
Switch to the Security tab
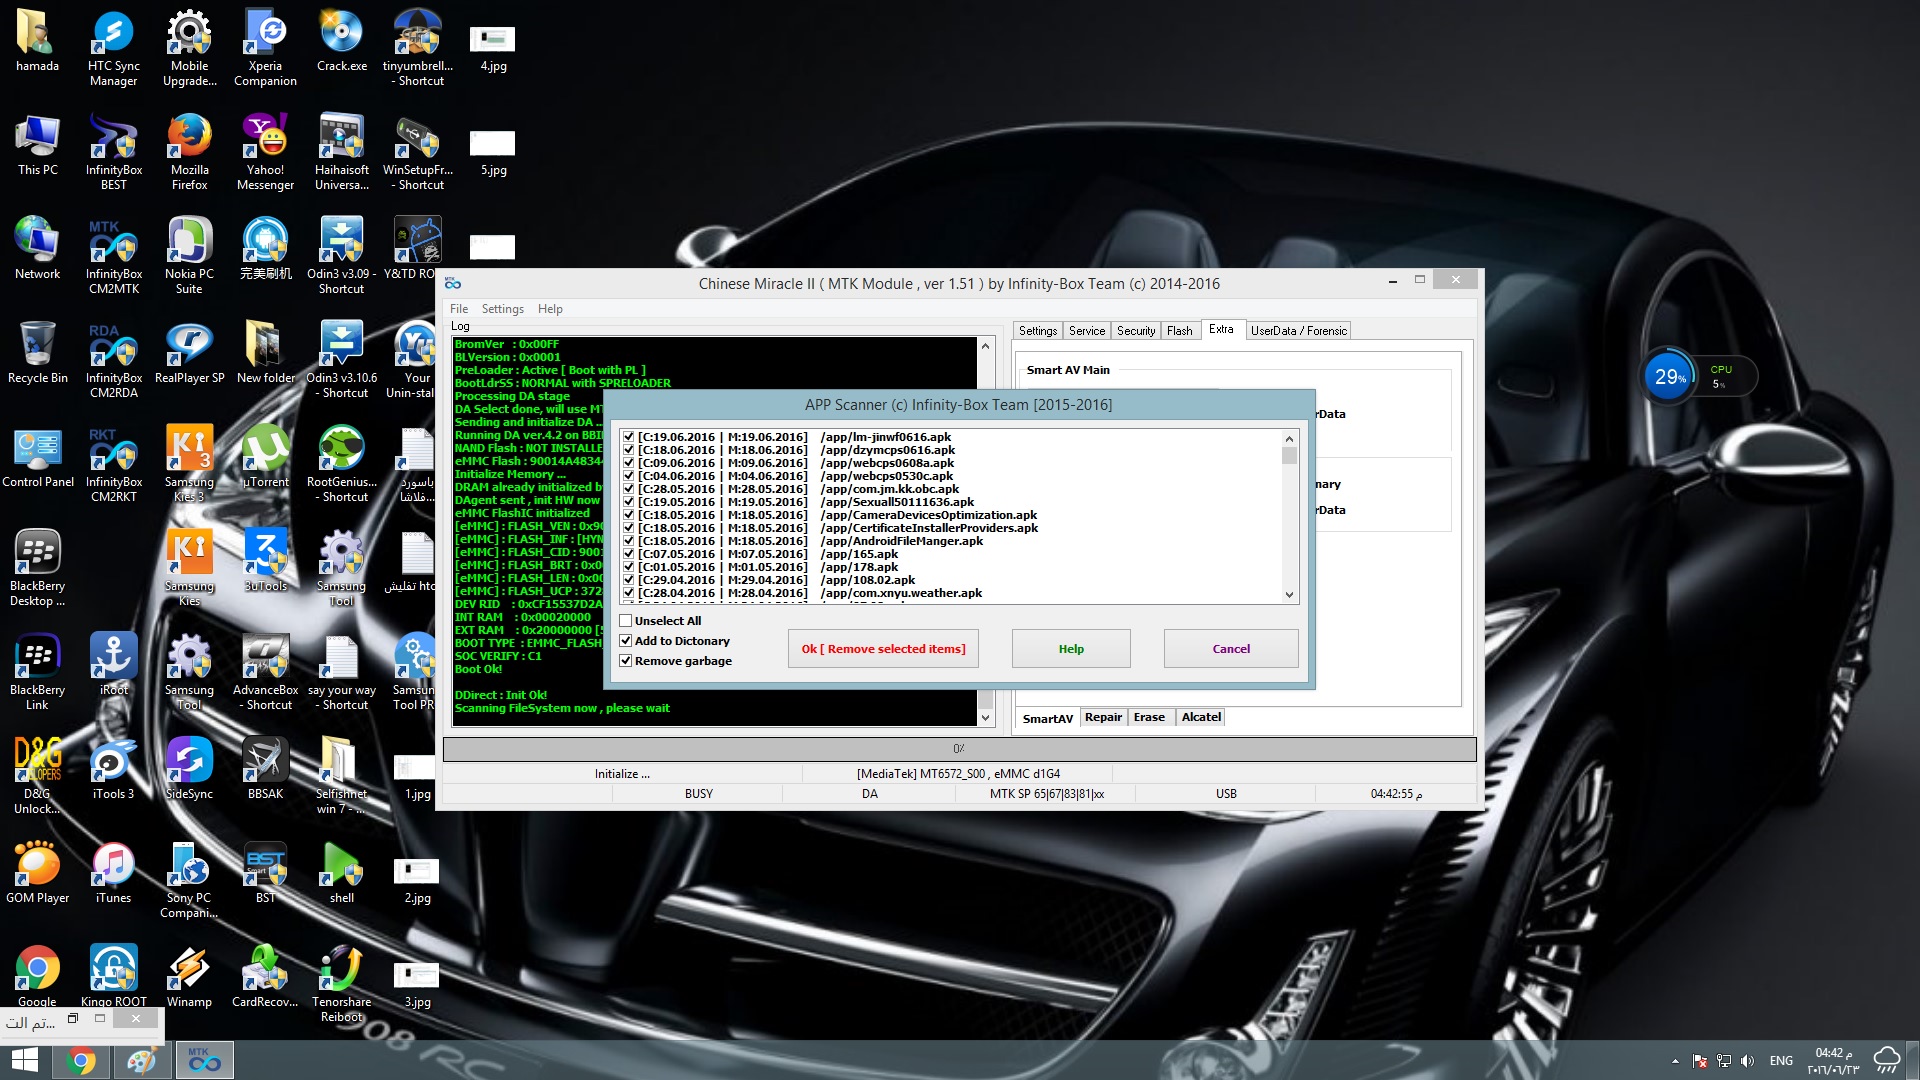pyautogui.click(x=1136, y=331)
